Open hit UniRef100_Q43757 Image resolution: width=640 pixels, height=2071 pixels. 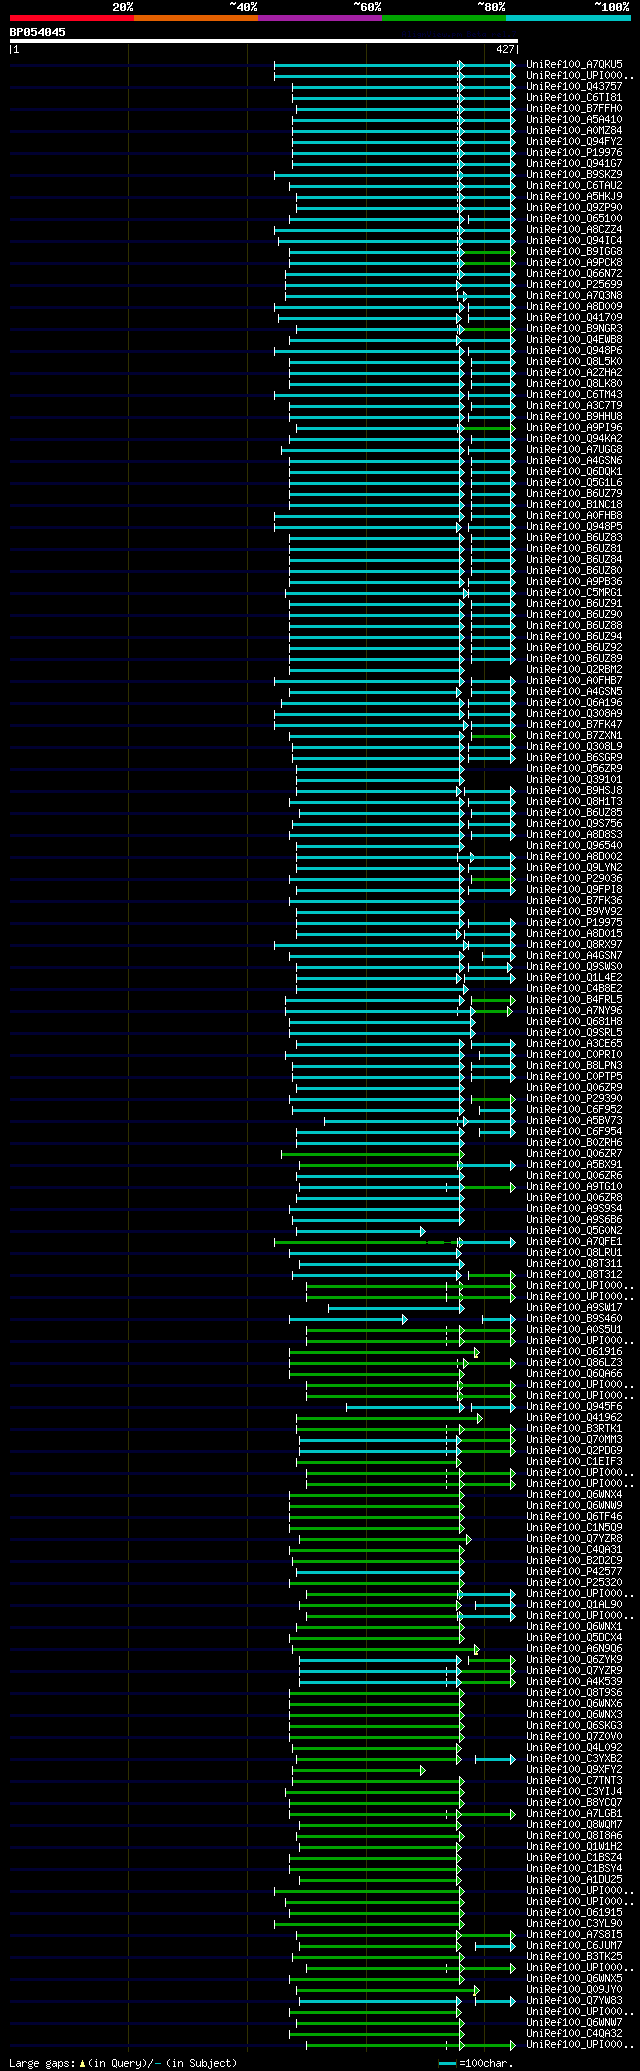[574, 86]
